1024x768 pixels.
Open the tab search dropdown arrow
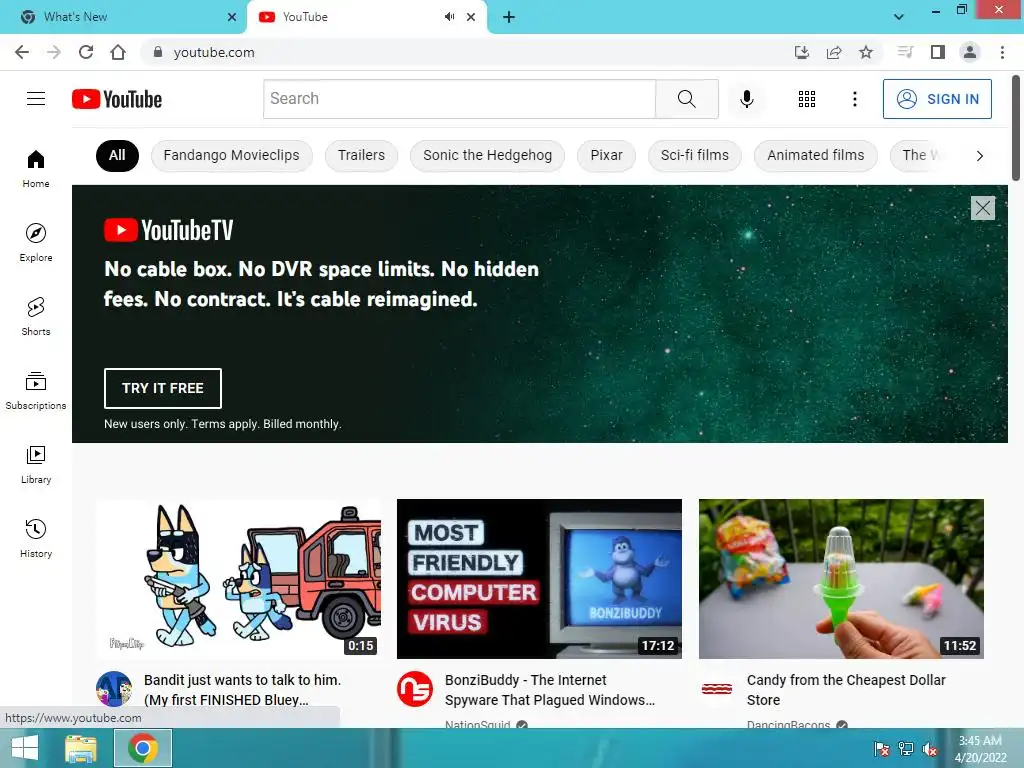coord(899,17)
